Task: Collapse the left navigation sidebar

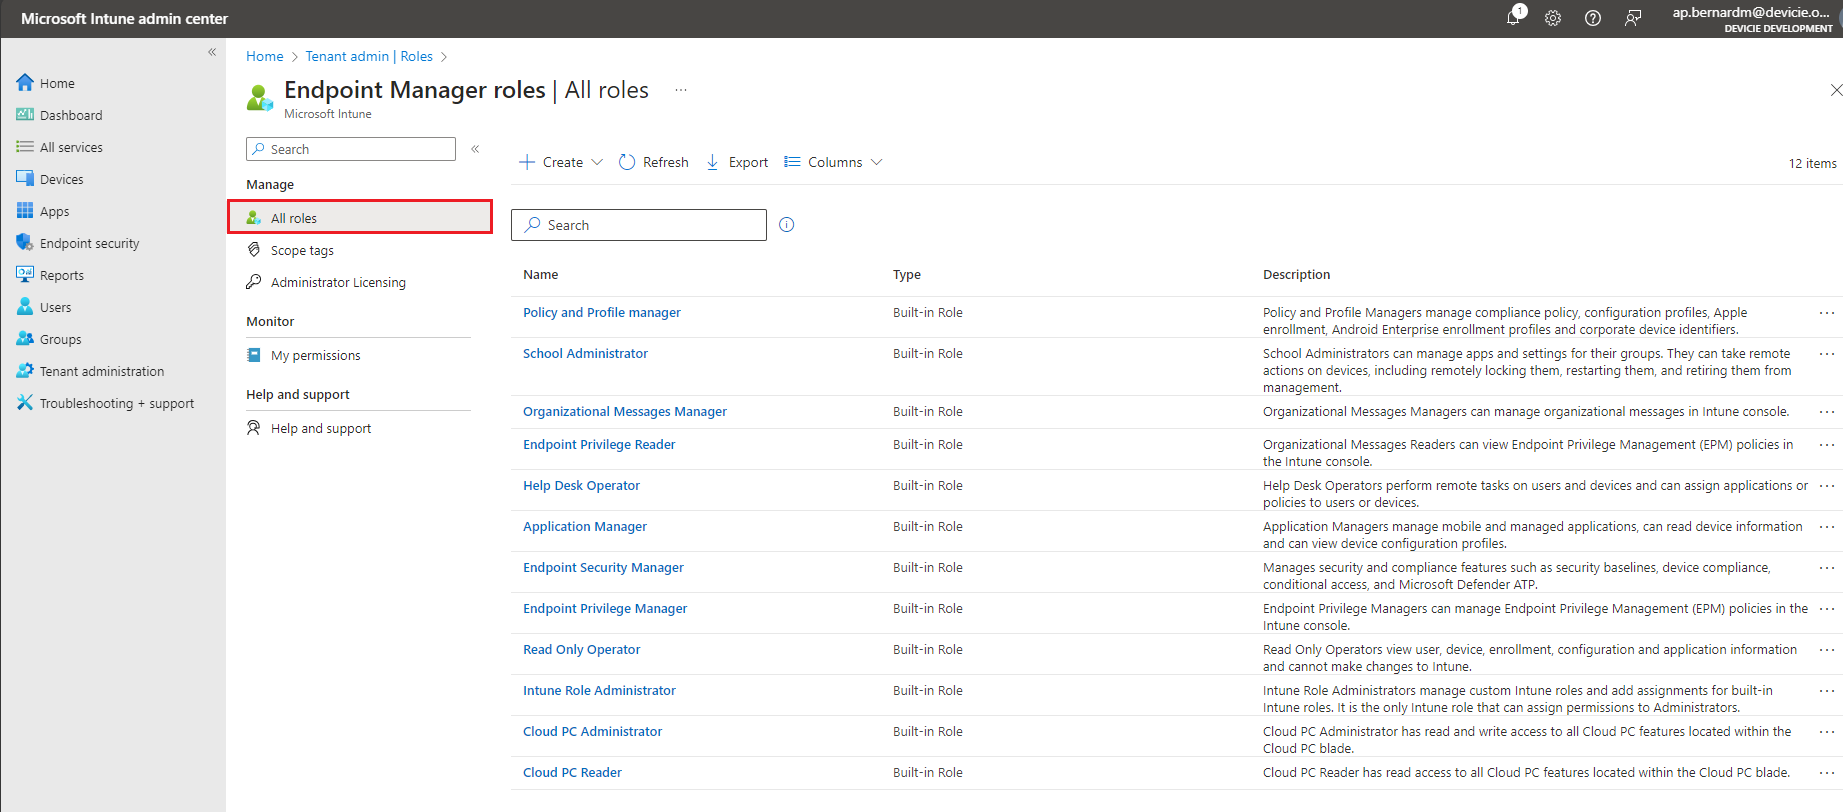Action: 212,52
